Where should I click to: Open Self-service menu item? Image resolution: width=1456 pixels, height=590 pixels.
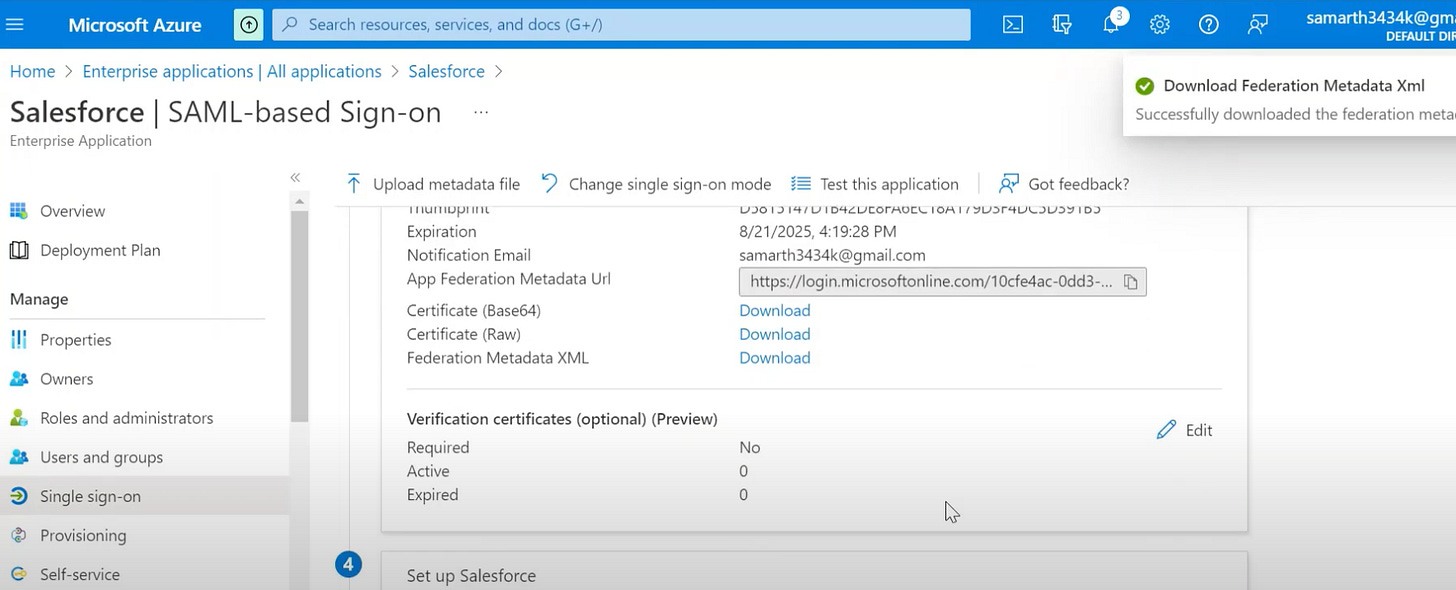[x=80, y=574]
